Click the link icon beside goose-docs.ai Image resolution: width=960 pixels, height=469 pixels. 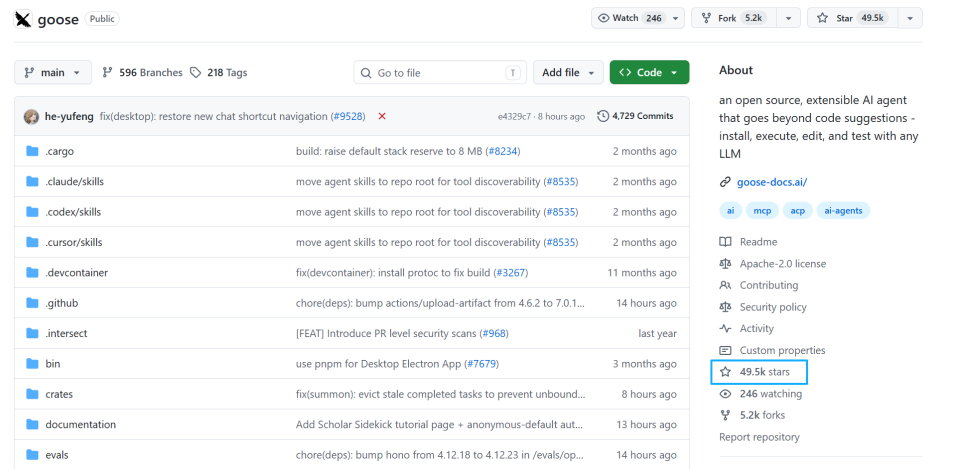coord(726,182)
